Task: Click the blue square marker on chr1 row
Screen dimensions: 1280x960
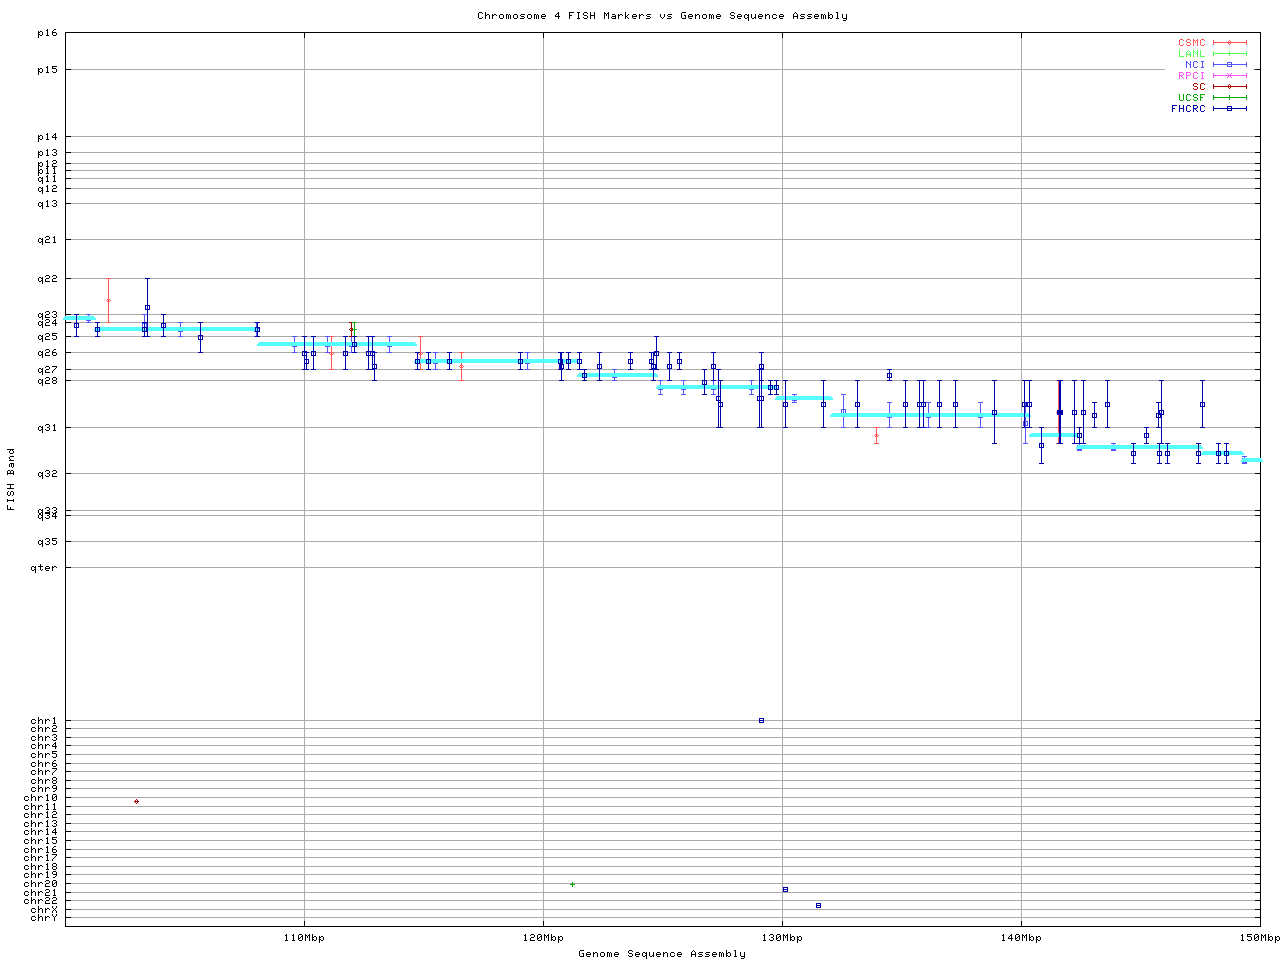Action: 761,720
